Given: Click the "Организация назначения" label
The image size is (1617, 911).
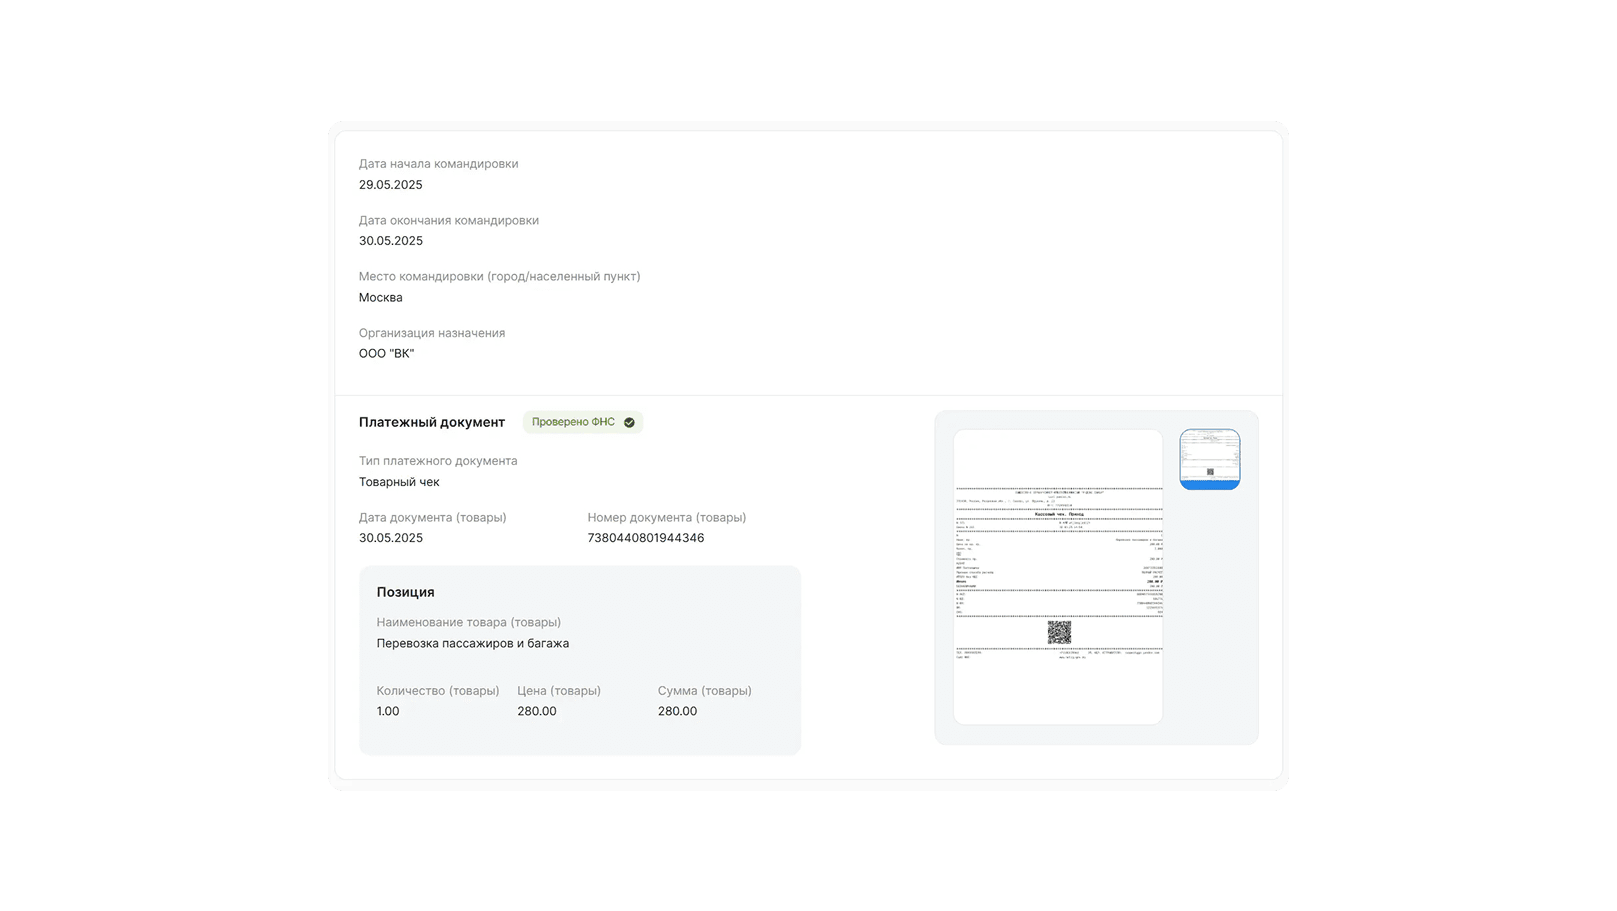Looking at the screenshot, I should coord(432,333).
